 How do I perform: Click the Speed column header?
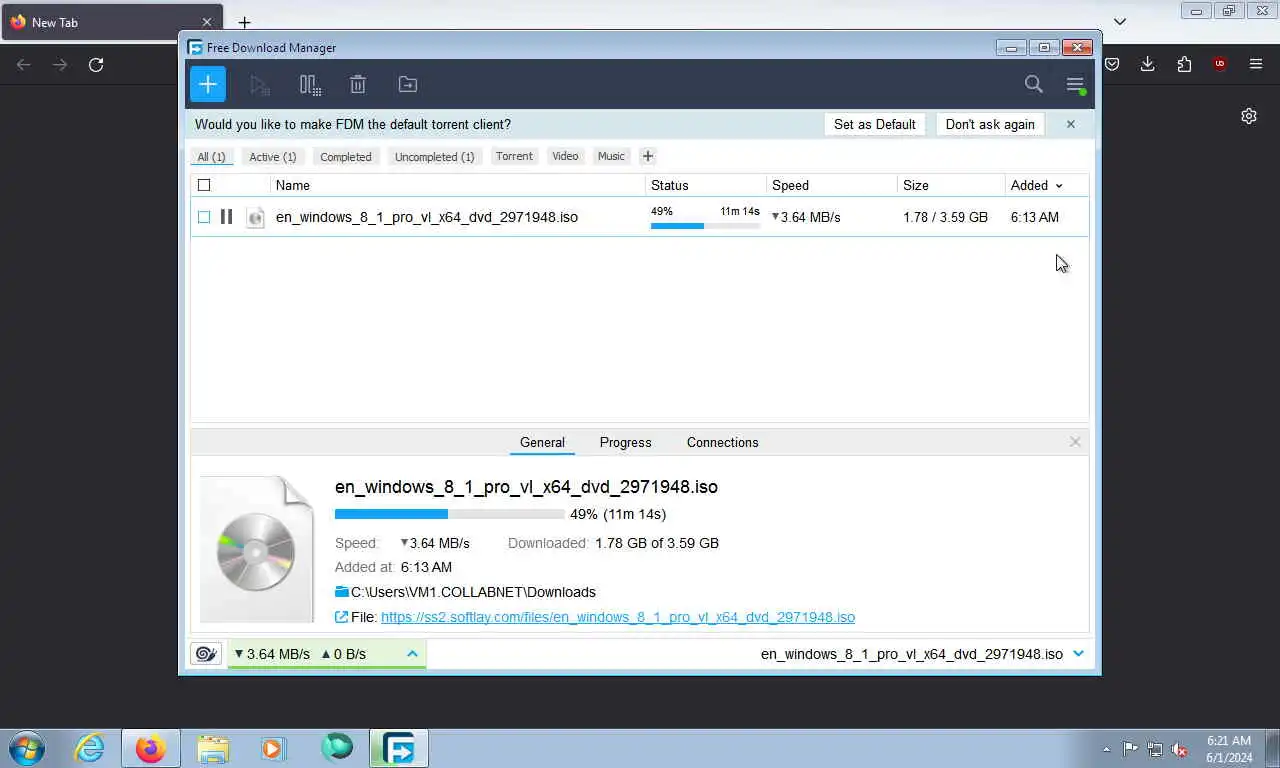coord(832,185)
